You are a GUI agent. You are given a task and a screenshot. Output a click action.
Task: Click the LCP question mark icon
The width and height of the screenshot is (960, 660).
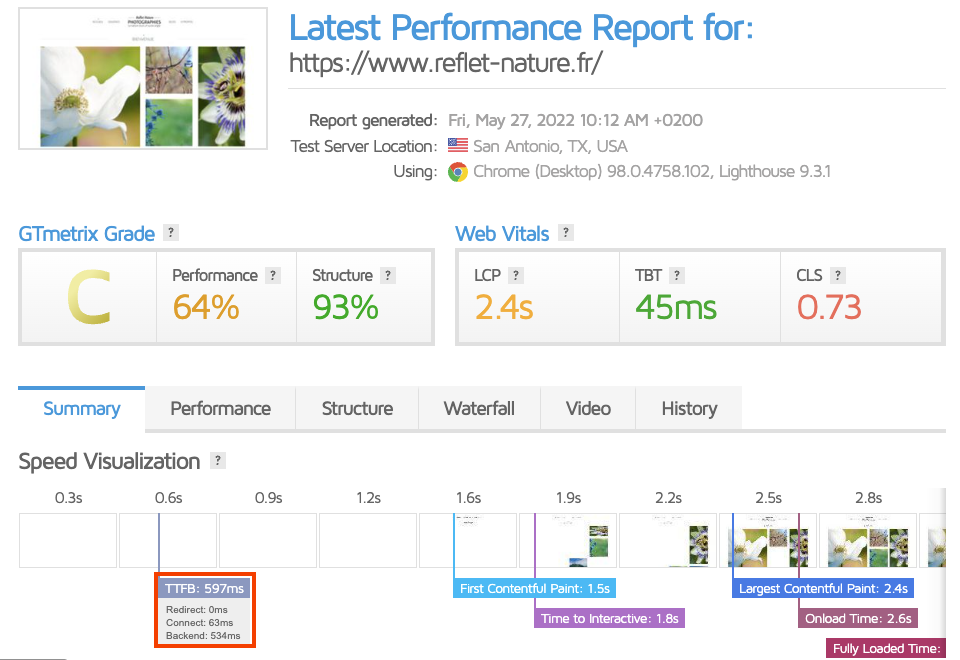[x=516, y=276]
